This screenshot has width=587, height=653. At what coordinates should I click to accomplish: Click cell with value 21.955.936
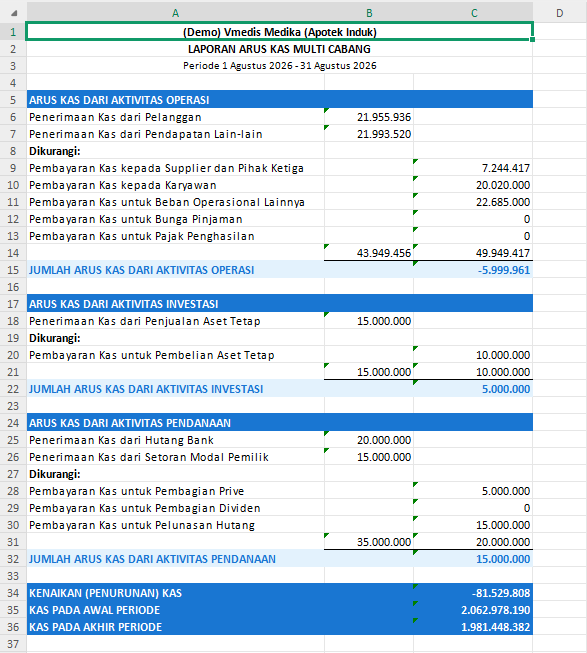pyautogui.click(x=369, y=117)
